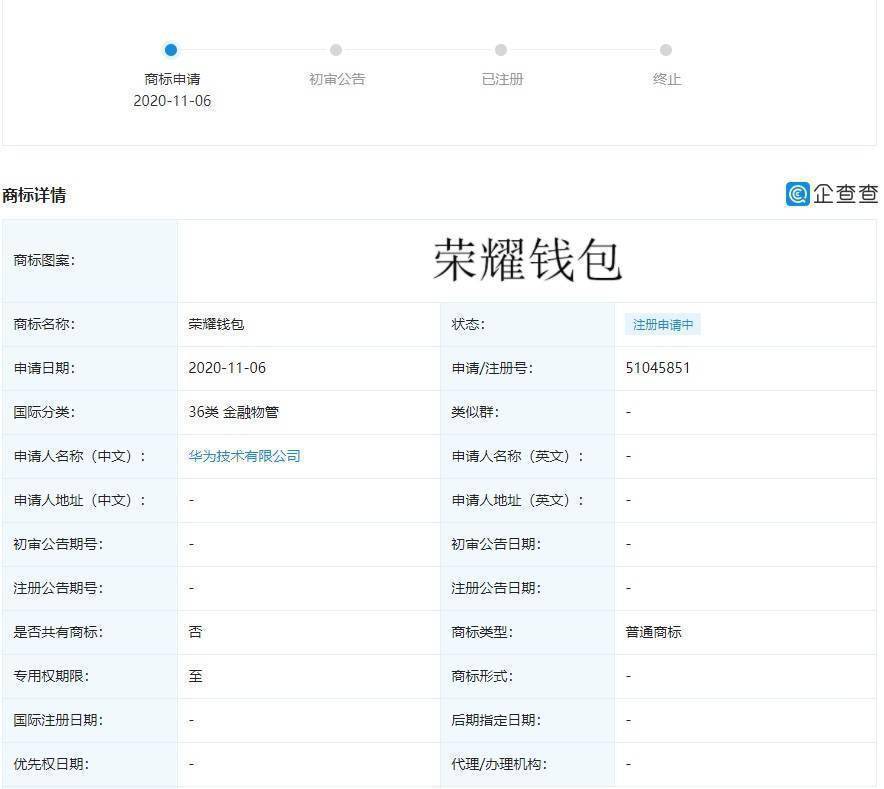Screen dimensions: 884x789
Task: Click the 终止 progress step dot
Action: 666,50
